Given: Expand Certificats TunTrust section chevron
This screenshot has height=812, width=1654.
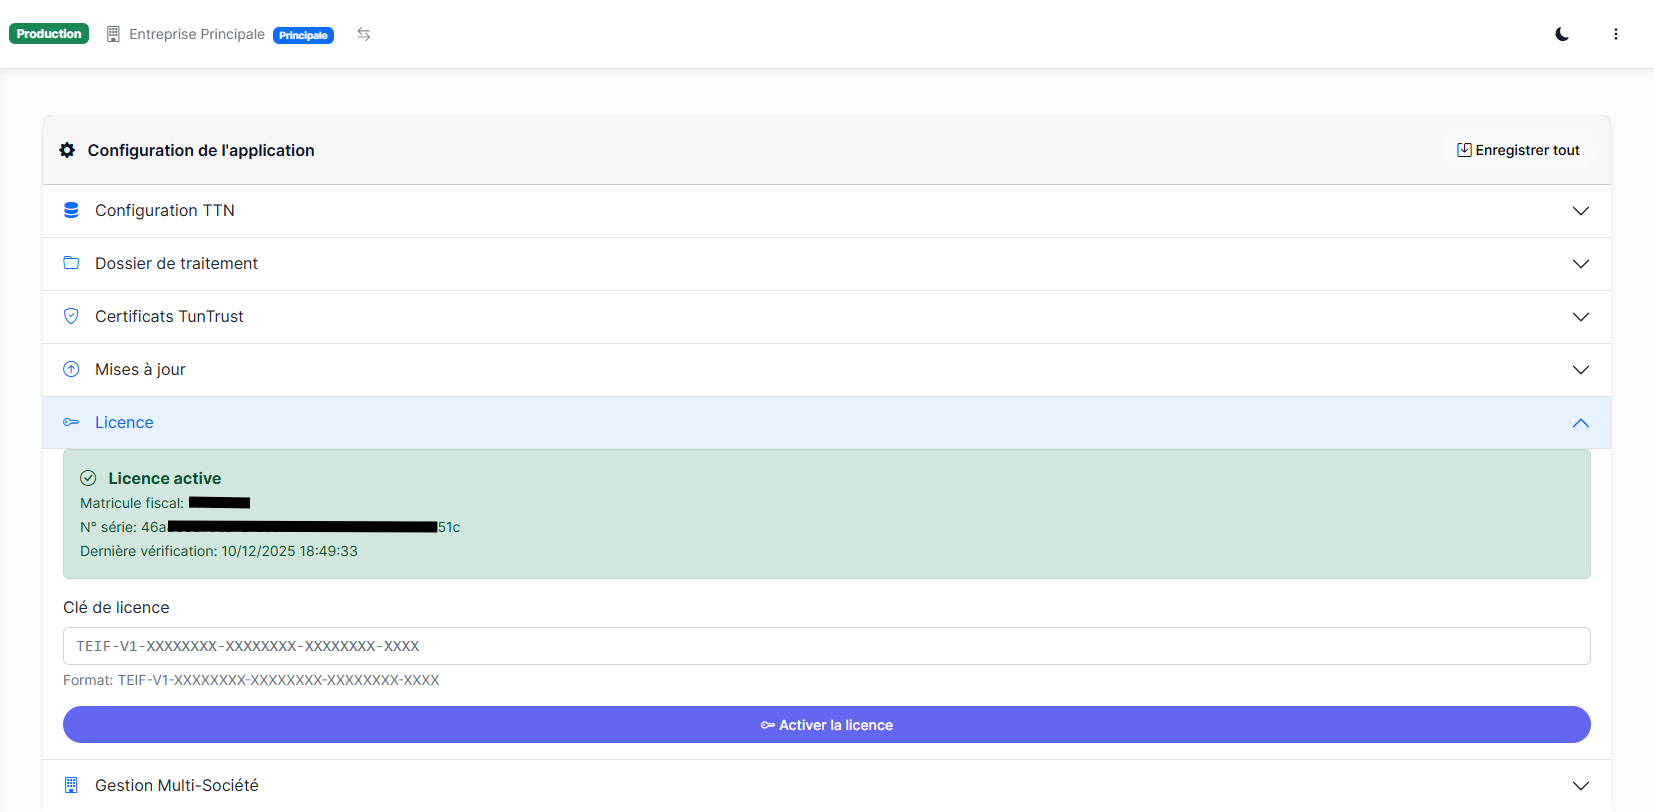Looking at the screenshot, I should [x=1580, y=317].
